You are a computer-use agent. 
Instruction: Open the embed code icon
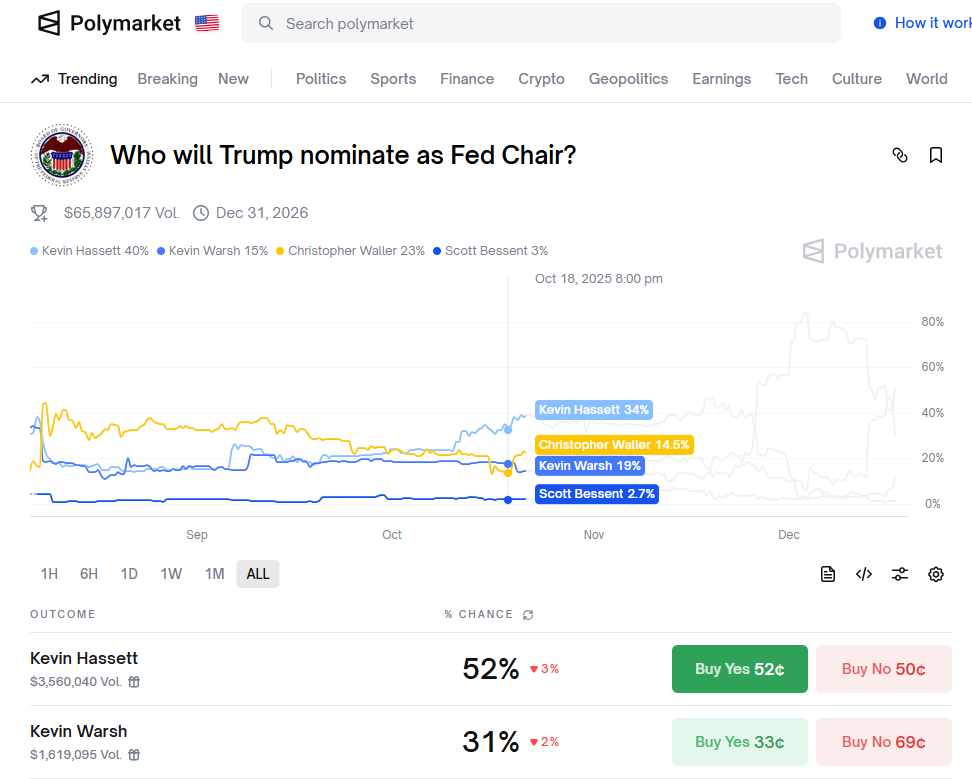coord(864,574)
